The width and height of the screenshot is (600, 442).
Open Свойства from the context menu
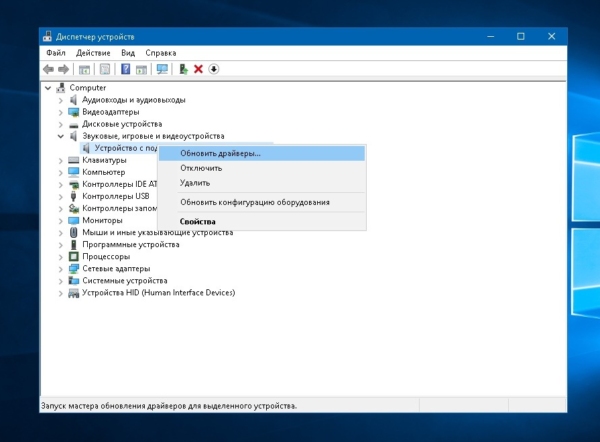pos(197,221)
